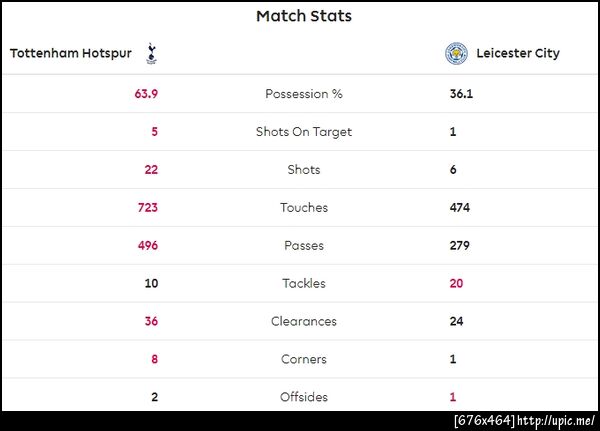
Task: Click the Tackles stat label
Action: [304, 284]
